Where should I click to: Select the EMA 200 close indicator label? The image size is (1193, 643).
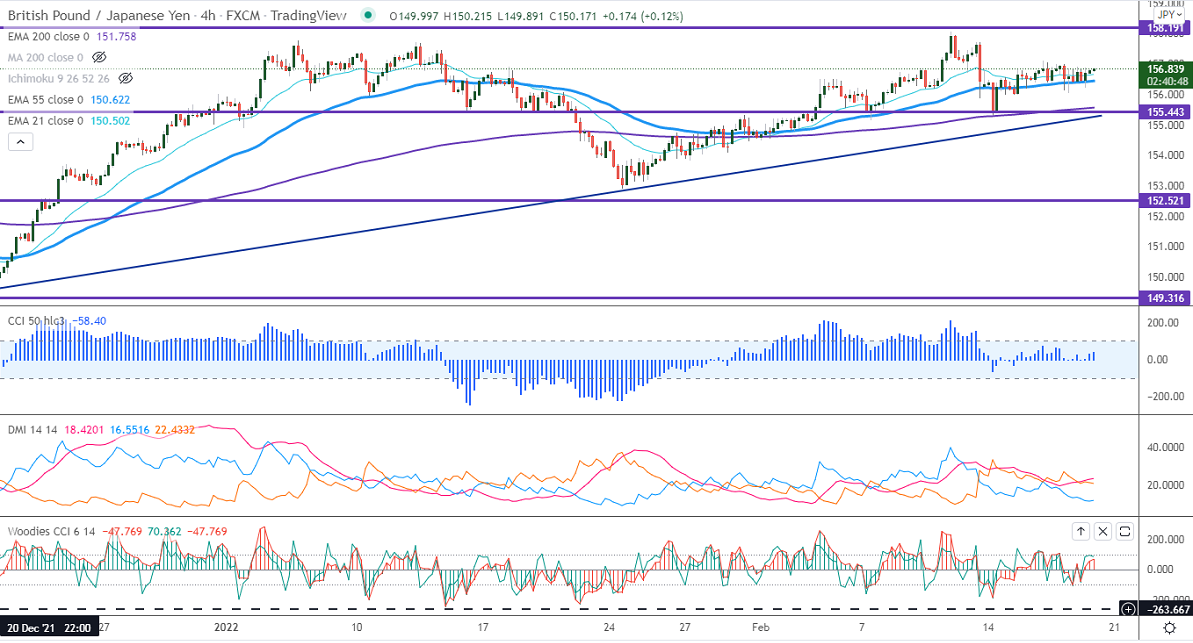(x=49, y=36)
